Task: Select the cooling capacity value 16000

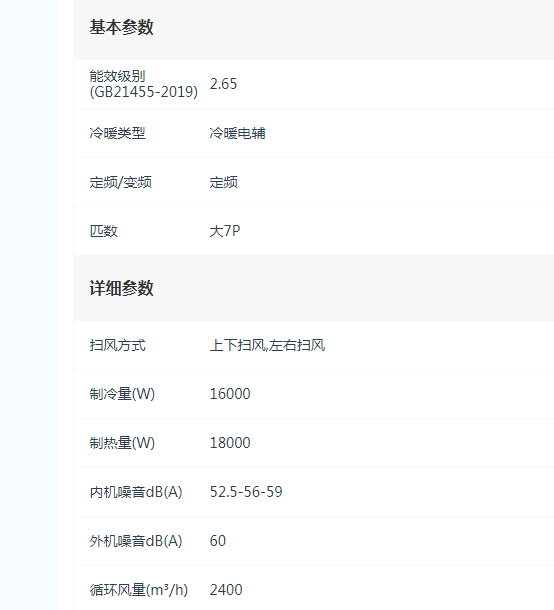Action: 230,394
